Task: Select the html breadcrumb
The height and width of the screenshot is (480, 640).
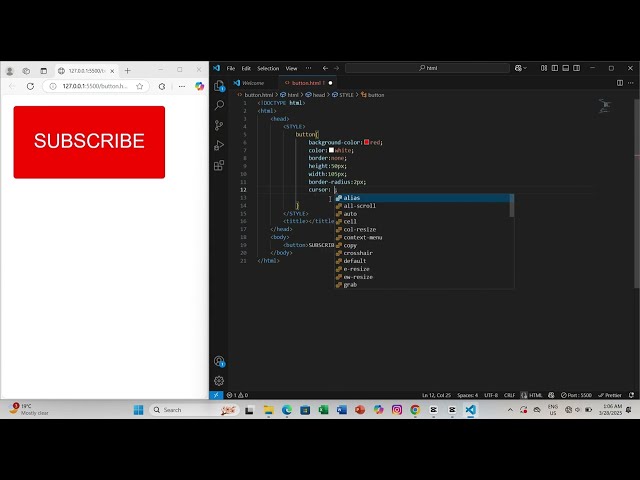Action: coord(289,95)
